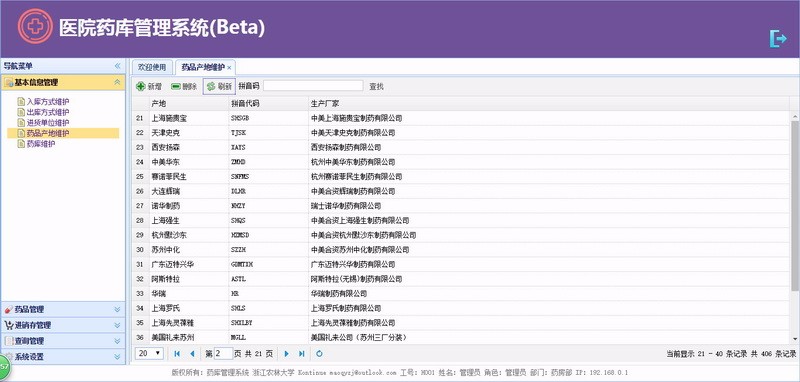The width and height of the screenshot is (800, 382).
Task: Click the IP: 192.168.0.1 footer text
Action: pos(602,373)
